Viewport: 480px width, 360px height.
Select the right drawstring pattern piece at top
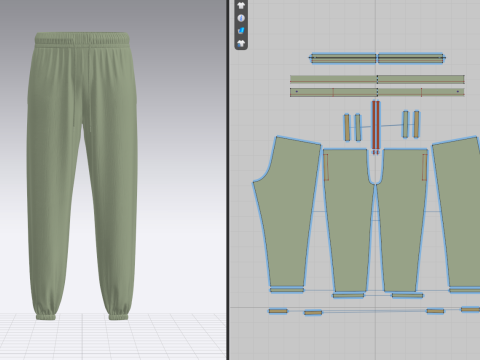pos(412,58)
